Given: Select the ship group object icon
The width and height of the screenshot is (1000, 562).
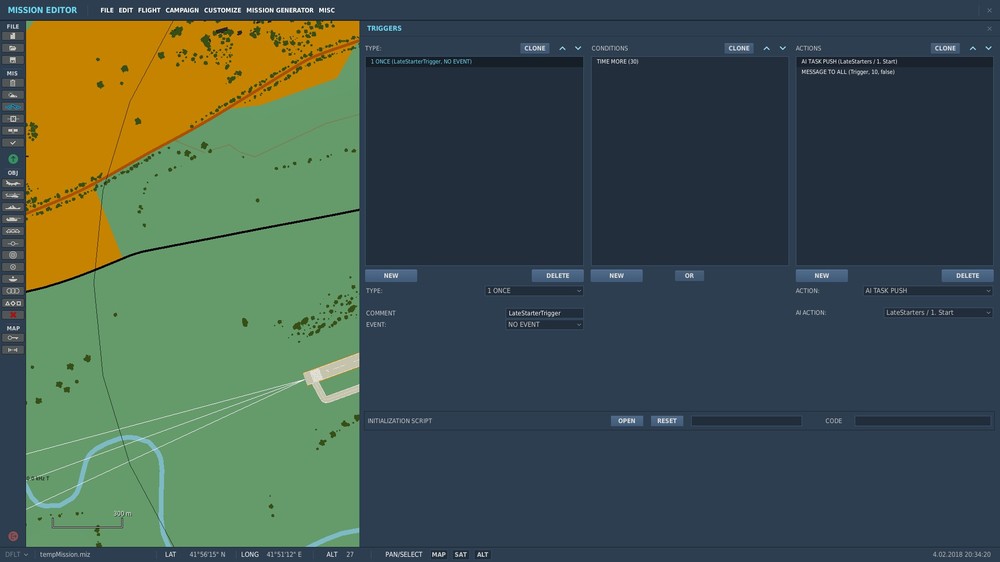Looking at the screenshot, I should tap(12, 207).
